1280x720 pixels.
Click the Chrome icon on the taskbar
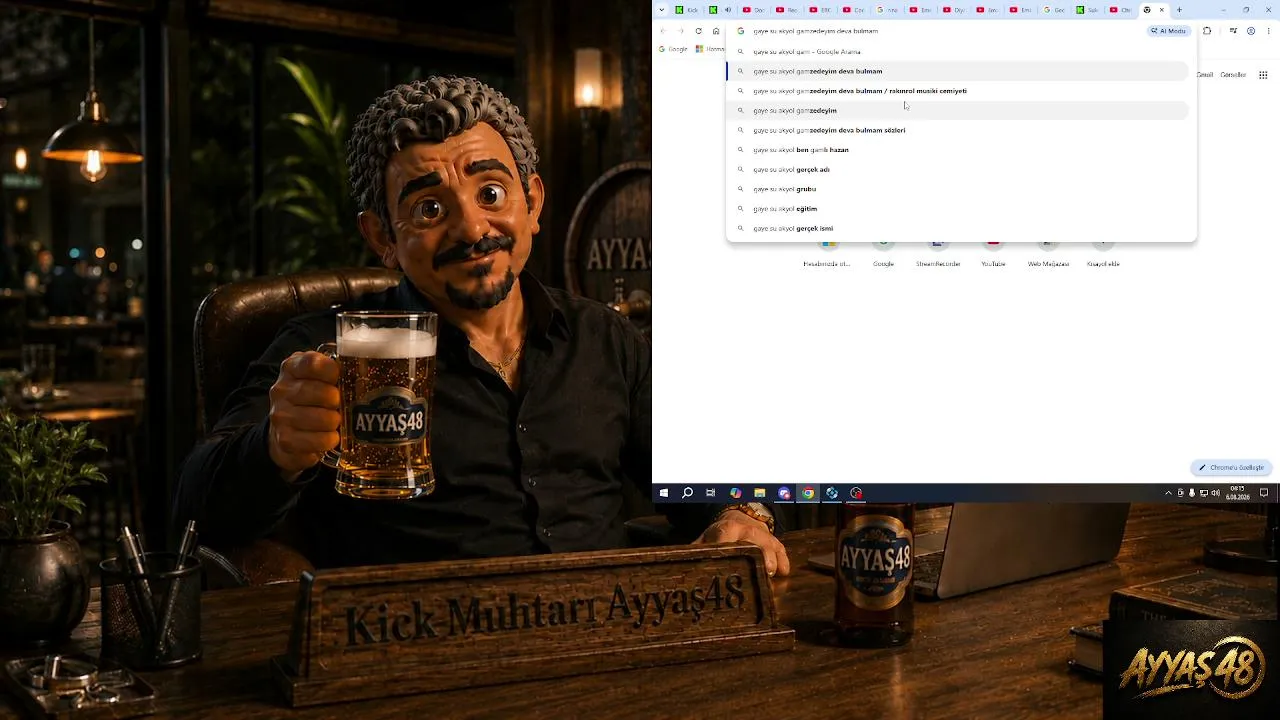tap(808, 493)
